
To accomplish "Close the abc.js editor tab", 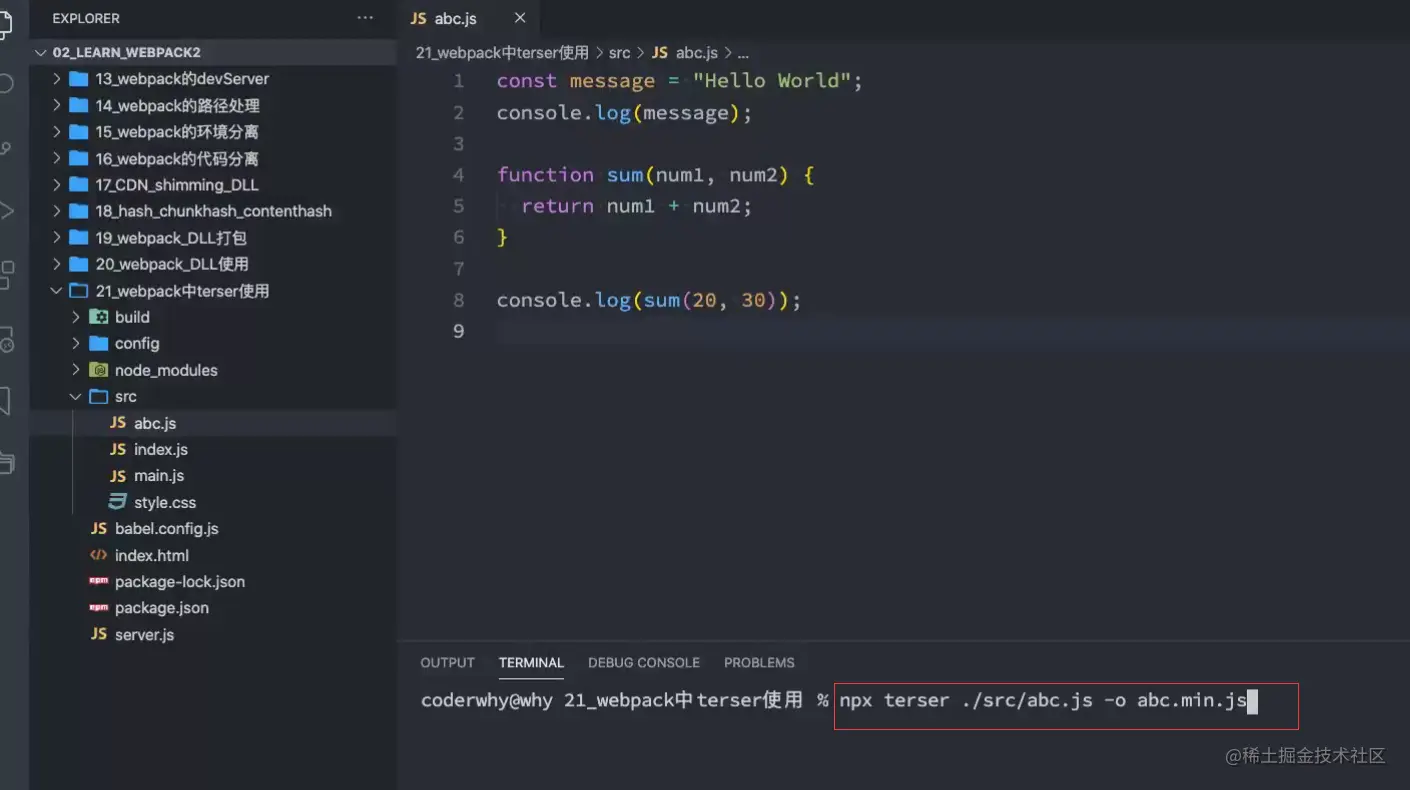I will click(520, 18).
